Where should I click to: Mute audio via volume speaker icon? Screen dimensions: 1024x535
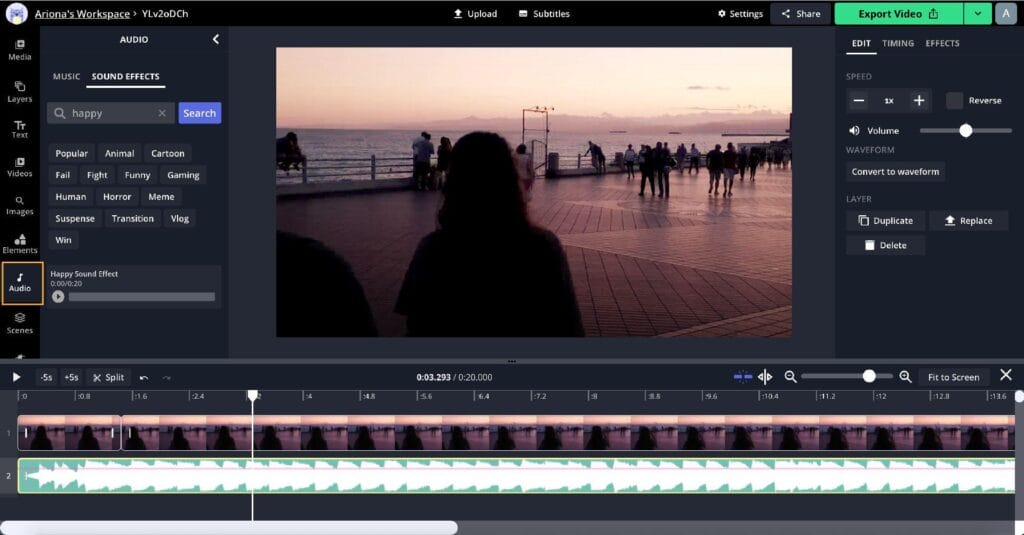[854, 131]
